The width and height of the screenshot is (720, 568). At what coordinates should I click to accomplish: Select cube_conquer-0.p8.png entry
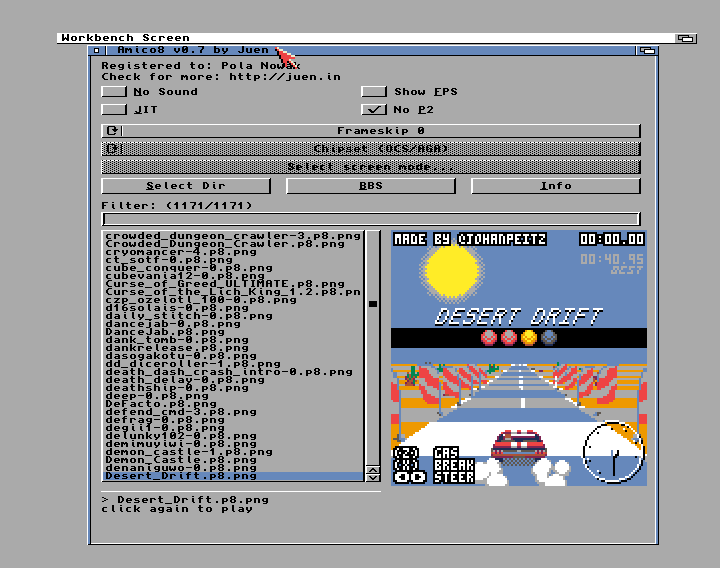tap(233, 268)
